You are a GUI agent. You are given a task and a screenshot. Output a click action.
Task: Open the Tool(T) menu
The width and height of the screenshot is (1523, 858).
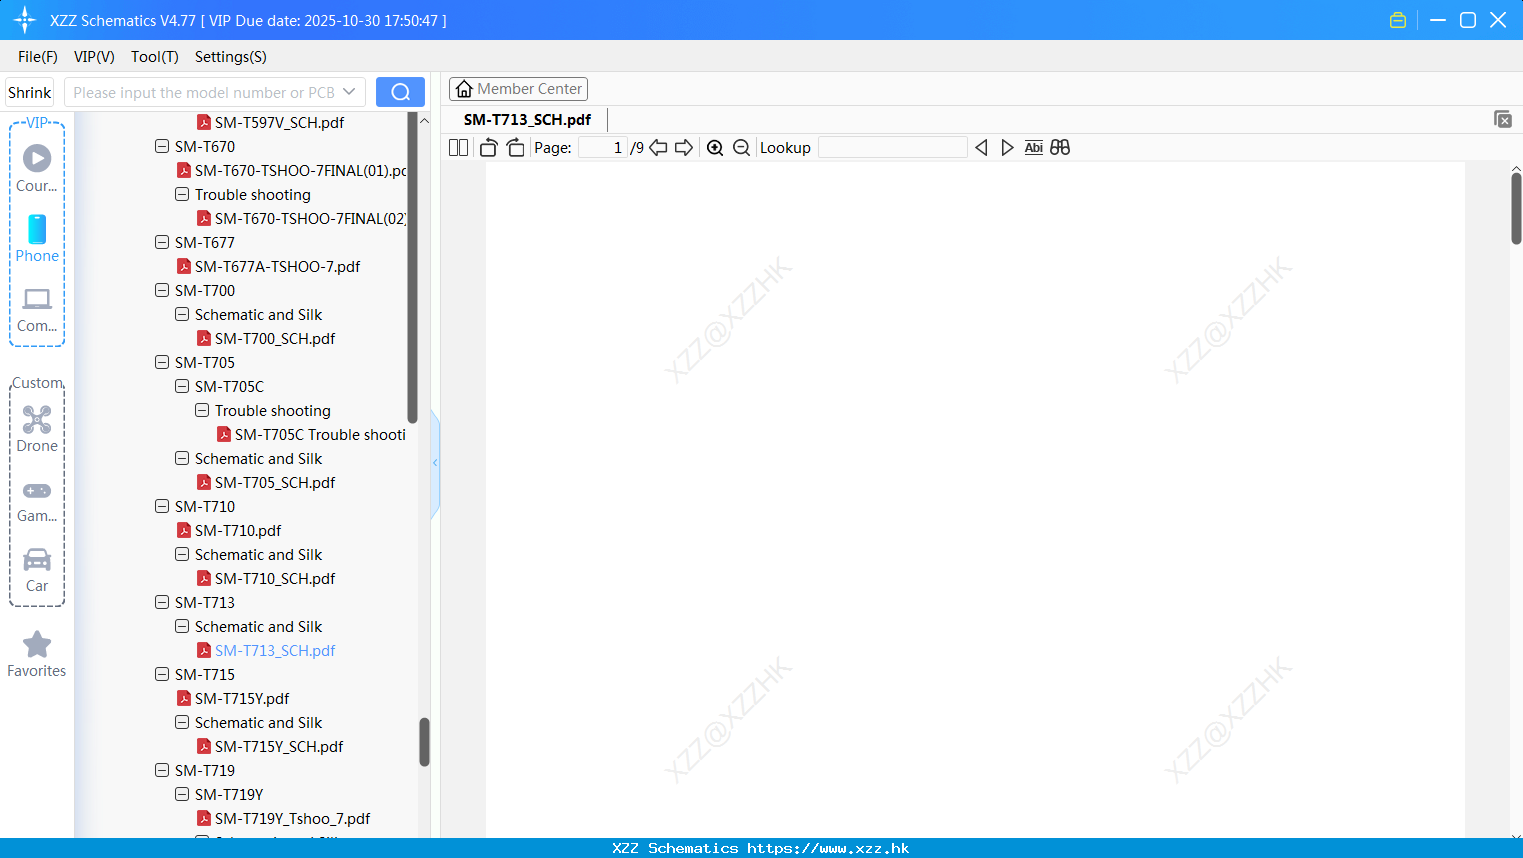click(x=155, y=57)
